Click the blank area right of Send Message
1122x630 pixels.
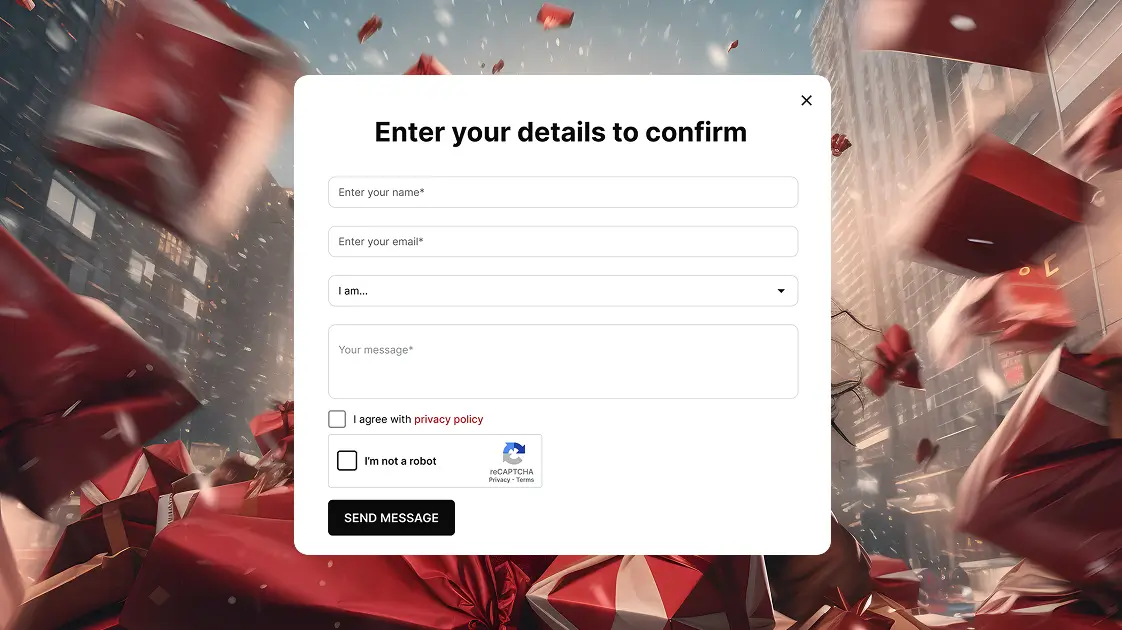point(640,518)
